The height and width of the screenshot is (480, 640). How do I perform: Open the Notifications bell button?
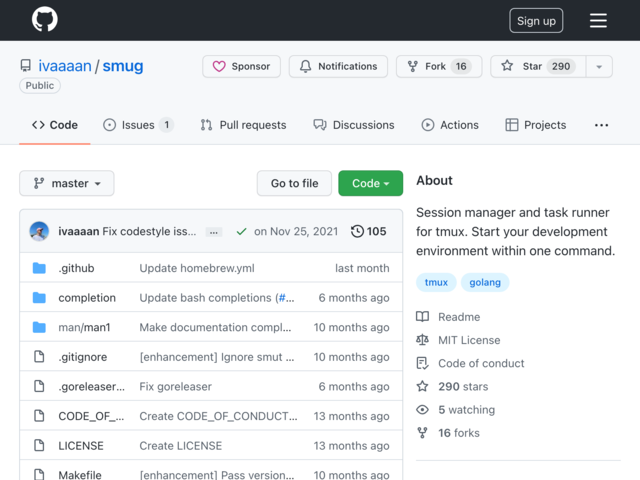(338, 67)
